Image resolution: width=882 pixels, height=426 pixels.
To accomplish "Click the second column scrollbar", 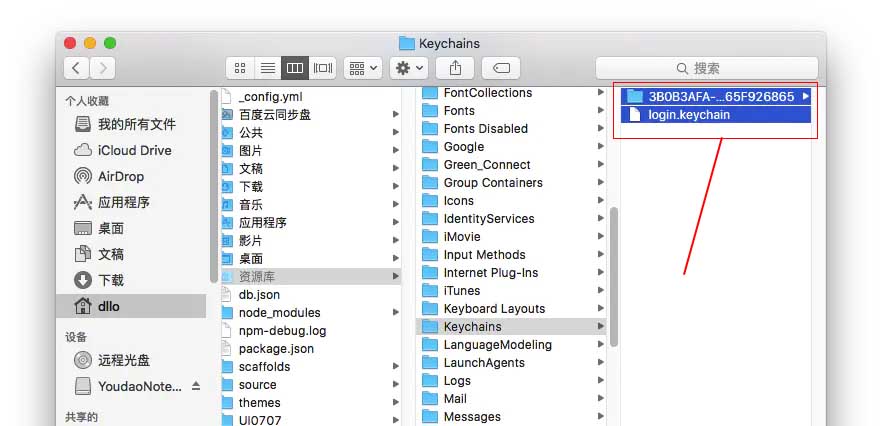I will 614,277.
